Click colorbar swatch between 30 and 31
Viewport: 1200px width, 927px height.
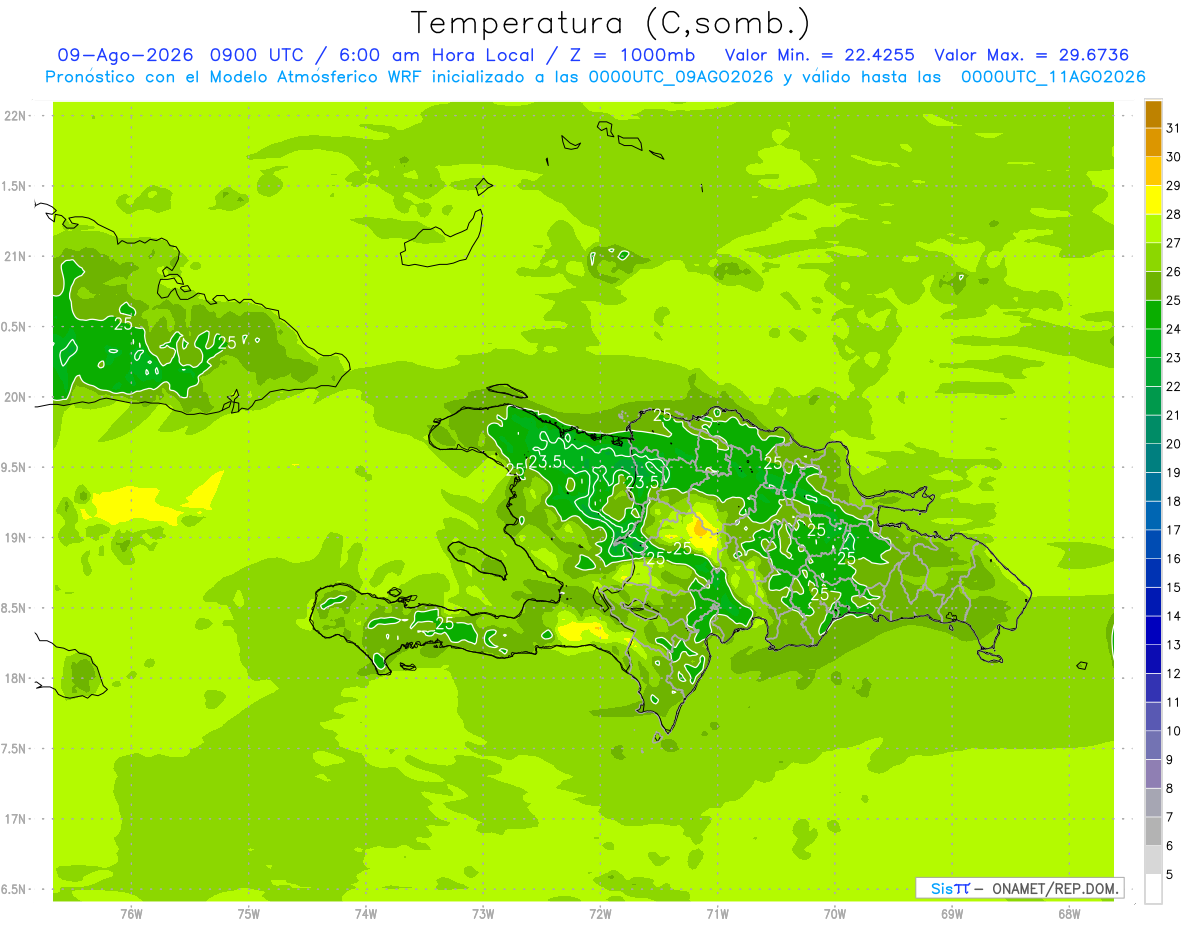[1153, 142]
